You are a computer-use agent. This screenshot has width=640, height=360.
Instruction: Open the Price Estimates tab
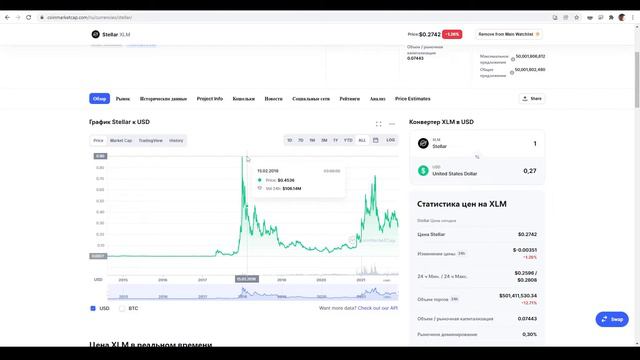413,99
